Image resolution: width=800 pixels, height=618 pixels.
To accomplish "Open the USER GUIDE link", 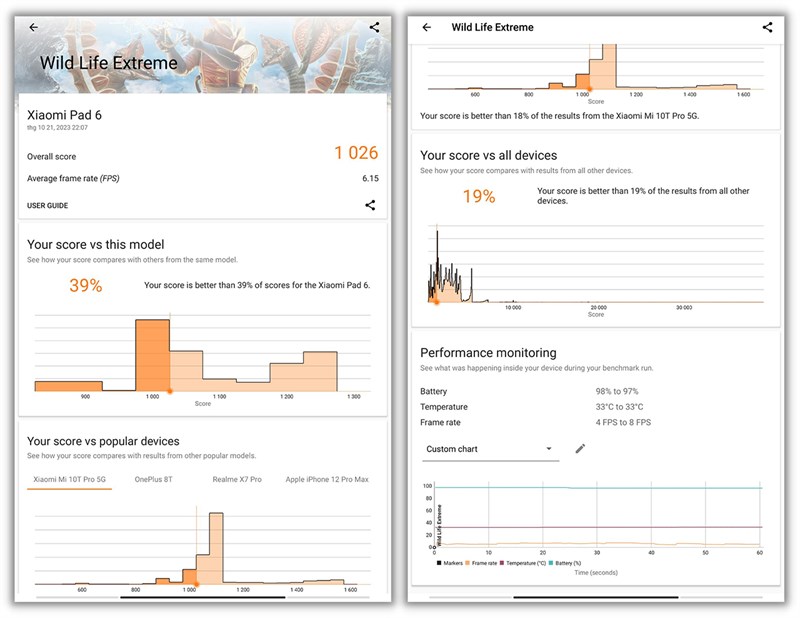I will click(47, 206).
